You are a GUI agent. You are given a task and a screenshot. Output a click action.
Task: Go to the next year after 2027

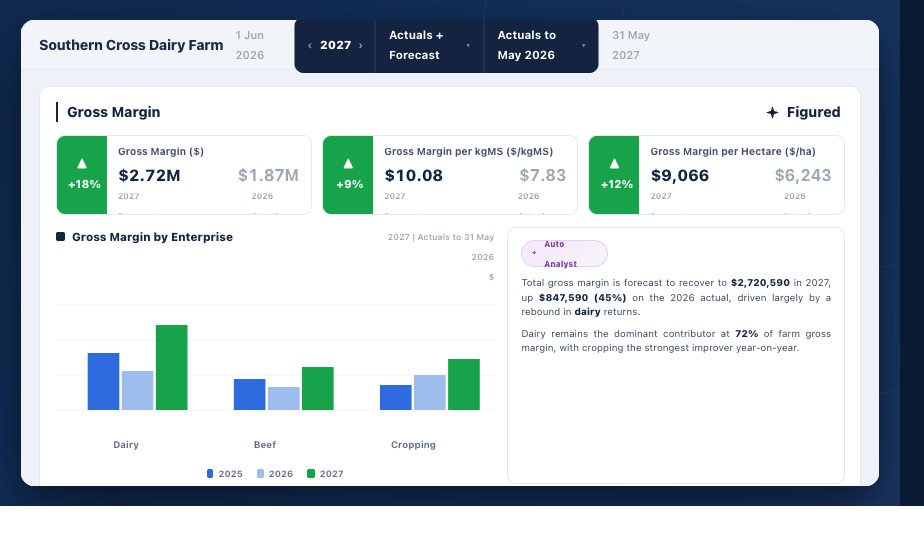click(361, 45)
